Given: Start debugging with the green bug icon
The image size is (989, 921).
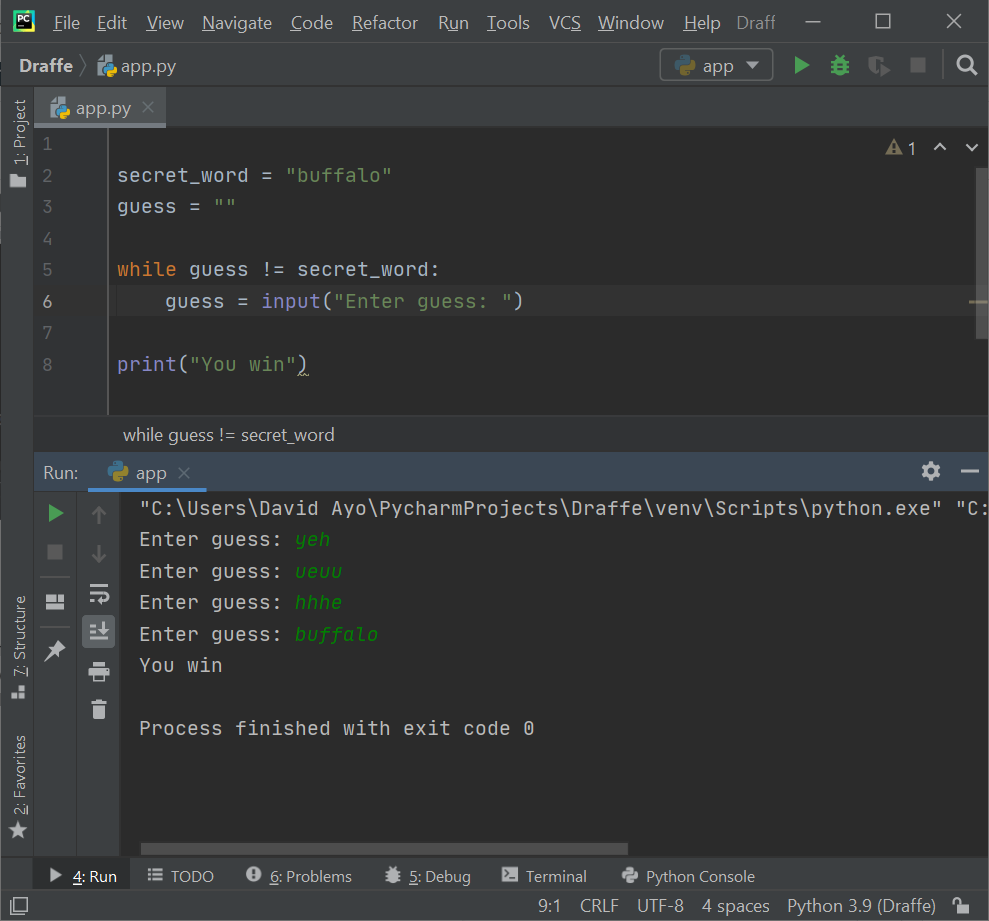Looking at the screenshot, I should pos(840,66).
